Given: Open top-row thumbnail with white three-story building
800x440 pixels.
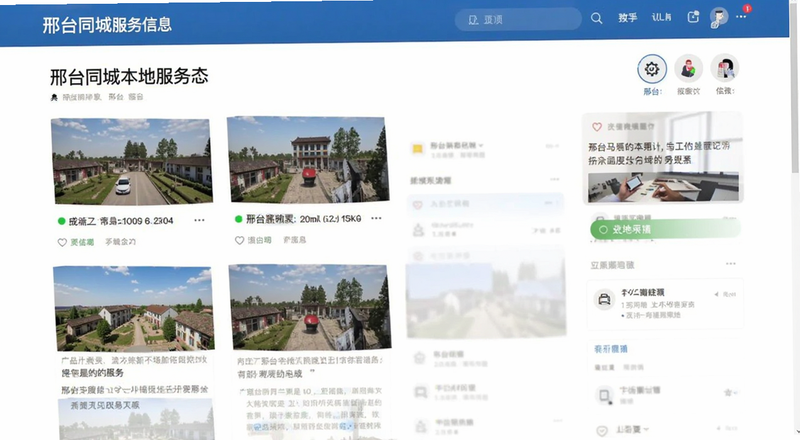Looking at the screenshot, I should [308, 159].
